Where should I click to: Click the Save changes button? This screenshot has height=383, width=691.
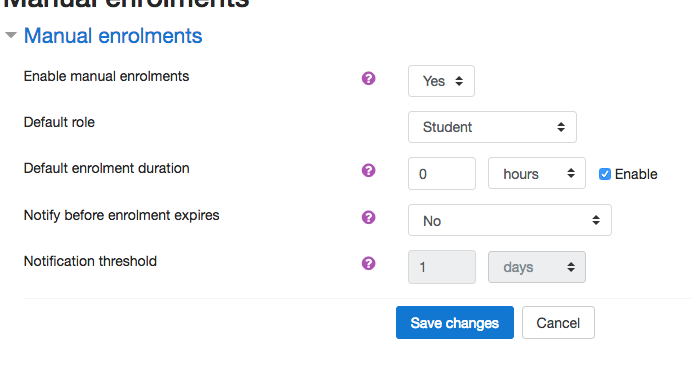click(x=455, y=323)
